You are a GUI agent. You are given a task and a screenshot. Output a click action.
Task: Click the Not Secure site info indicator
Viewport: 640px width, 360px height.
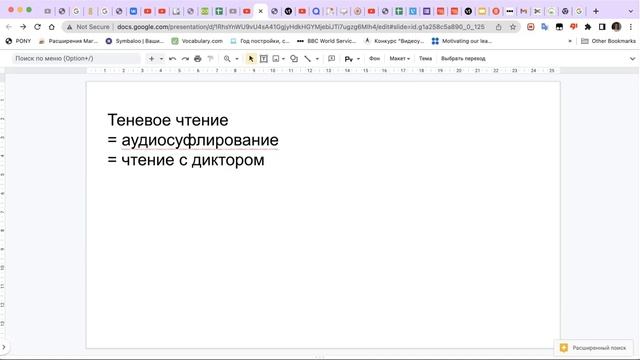tap(88, 27)
